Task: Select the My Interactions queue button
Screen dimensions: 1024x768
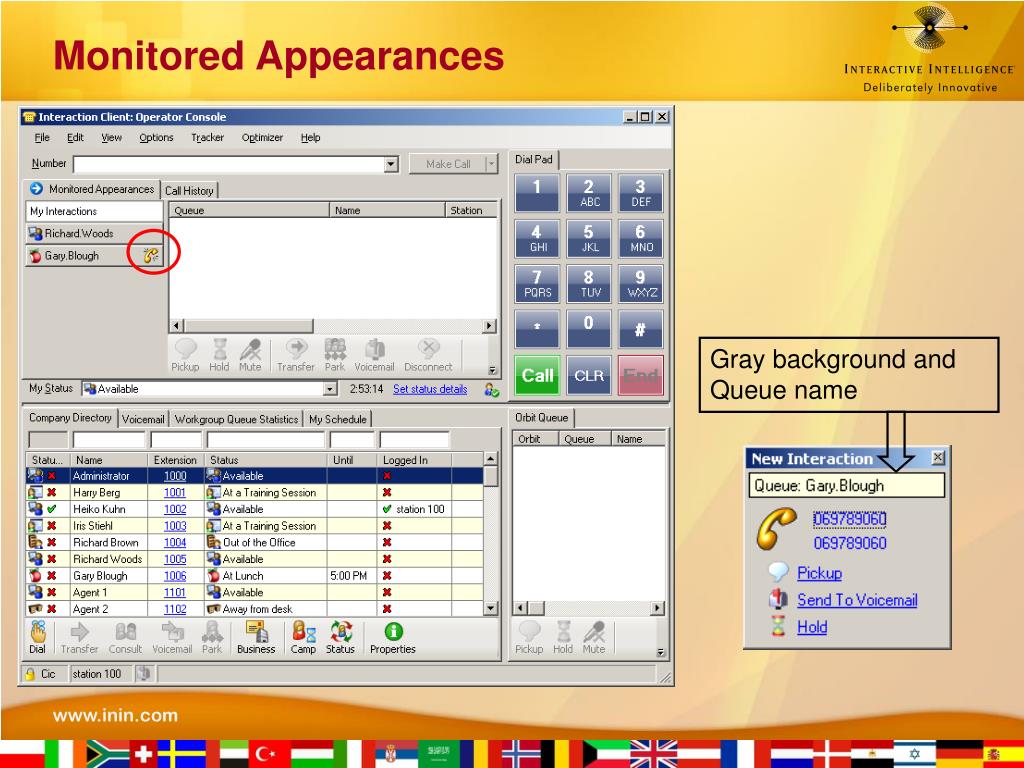Action: (x=94, y=212)
